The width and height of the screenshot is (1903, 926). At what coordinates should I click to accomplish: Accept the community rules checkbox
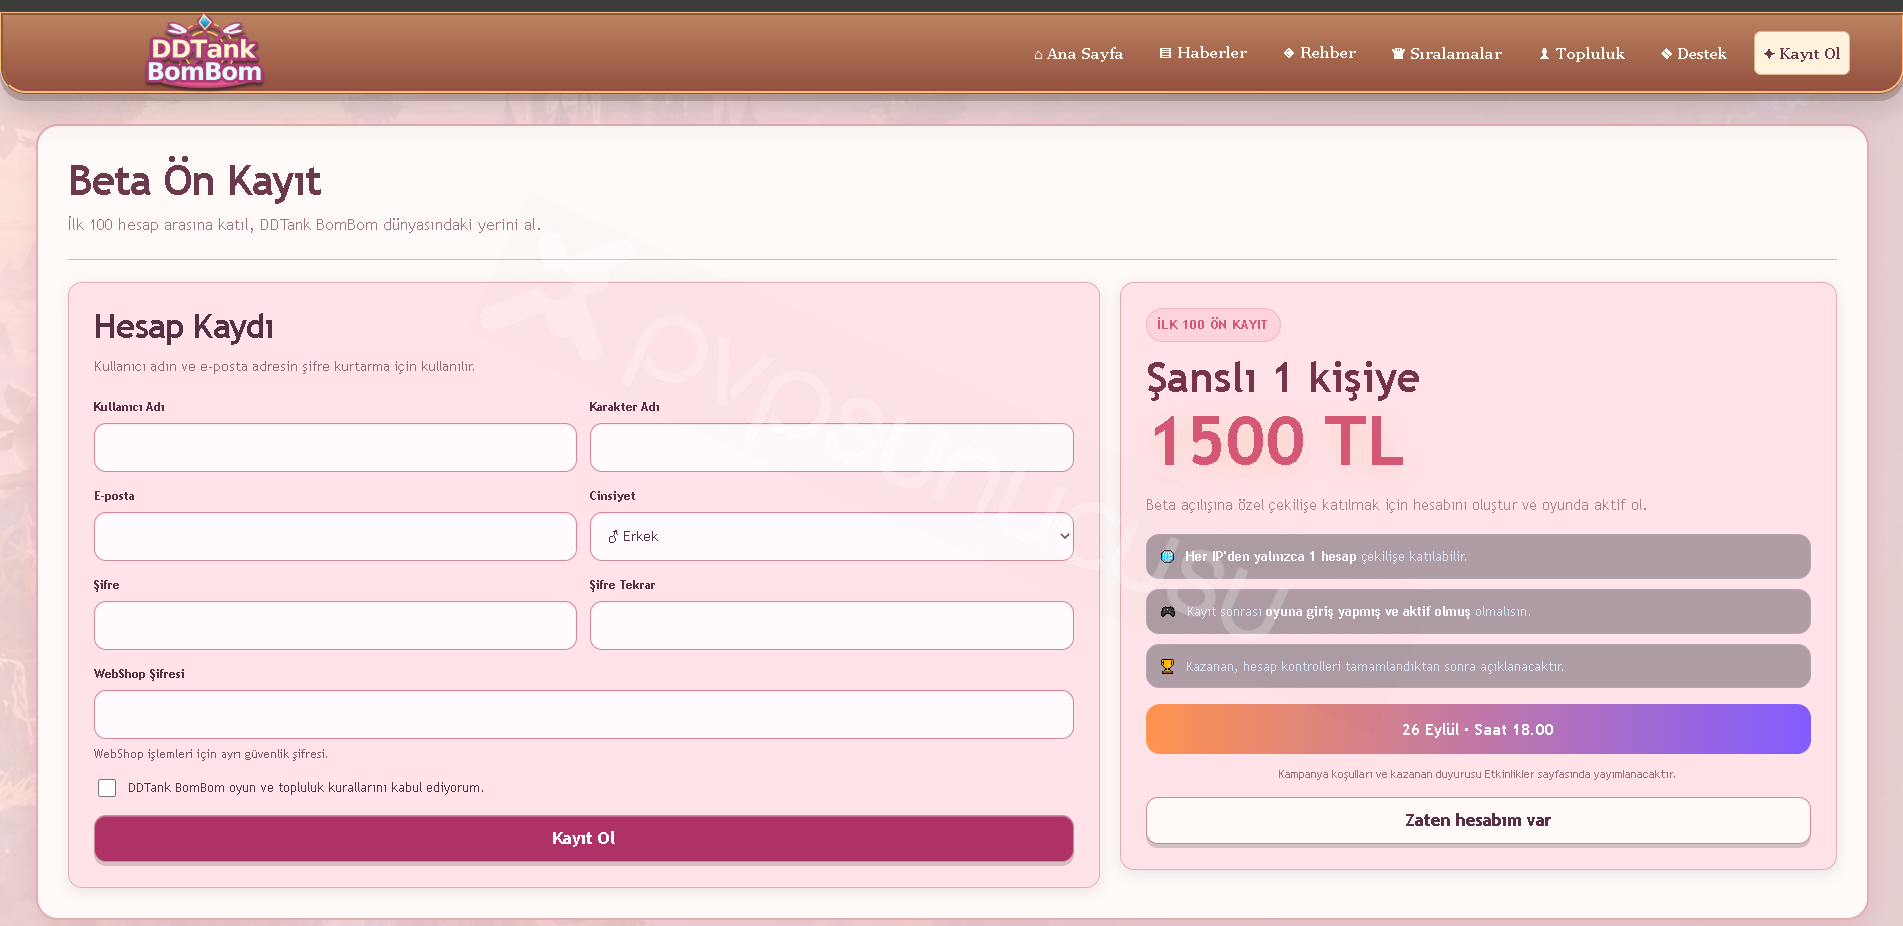(107, 788)
